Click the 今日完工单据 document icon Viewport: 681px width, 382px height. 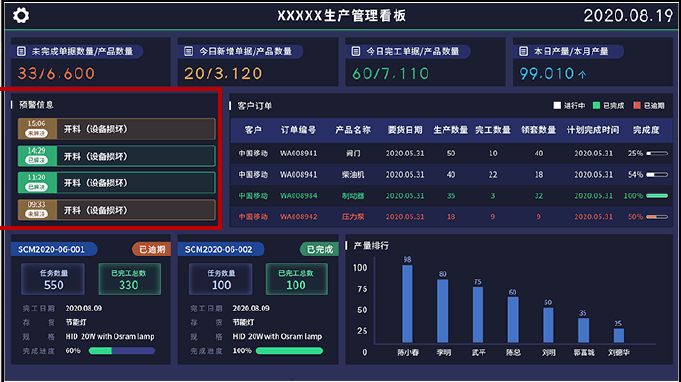[x=356, y=52]
